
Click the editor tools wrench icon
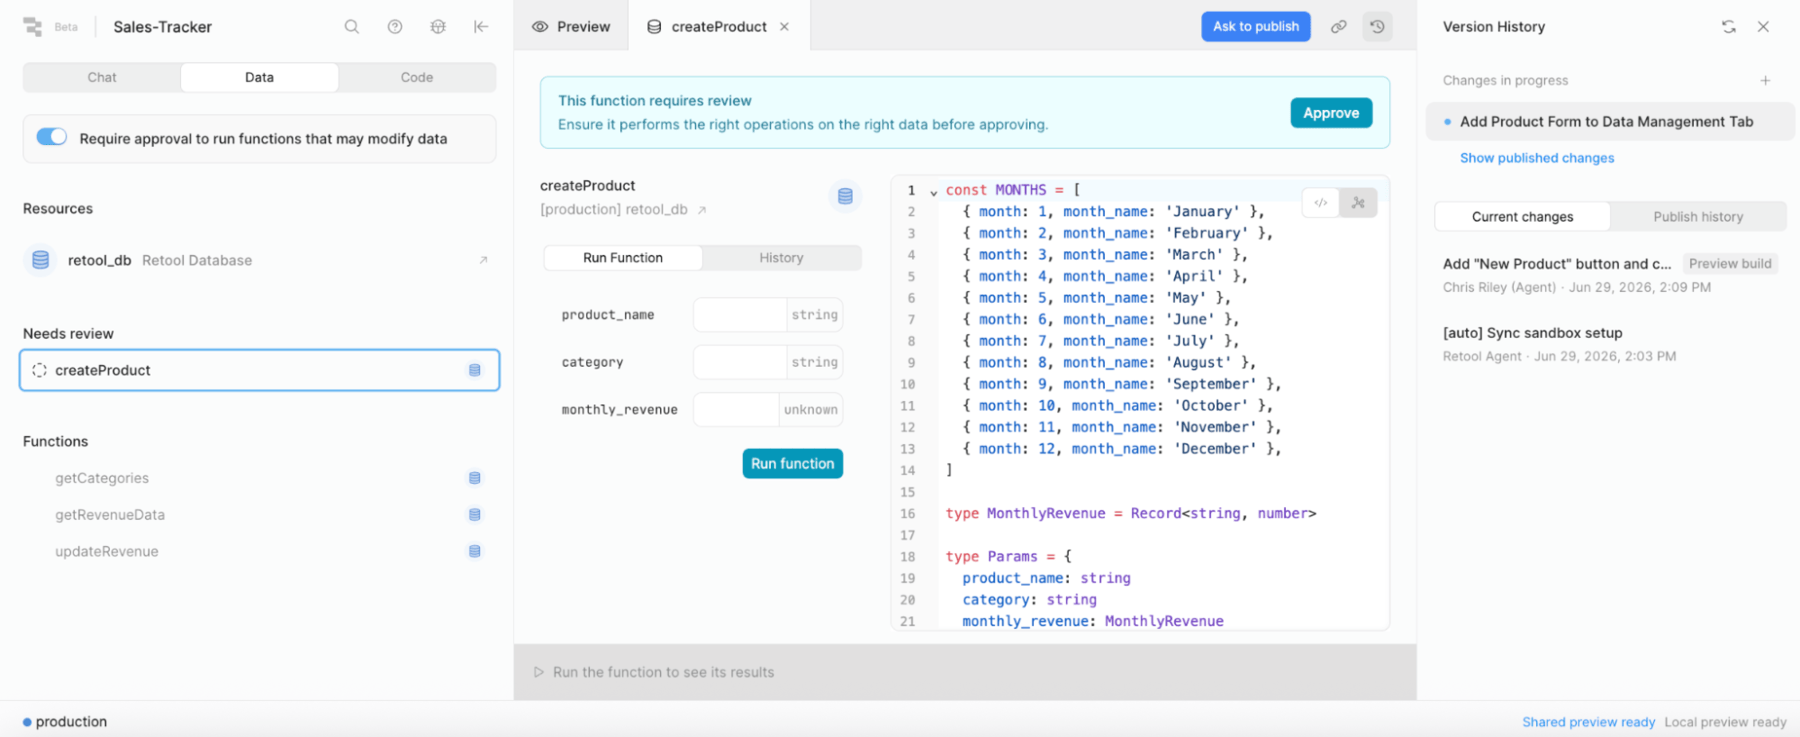pyautogui.click(x=1358, y=203)
